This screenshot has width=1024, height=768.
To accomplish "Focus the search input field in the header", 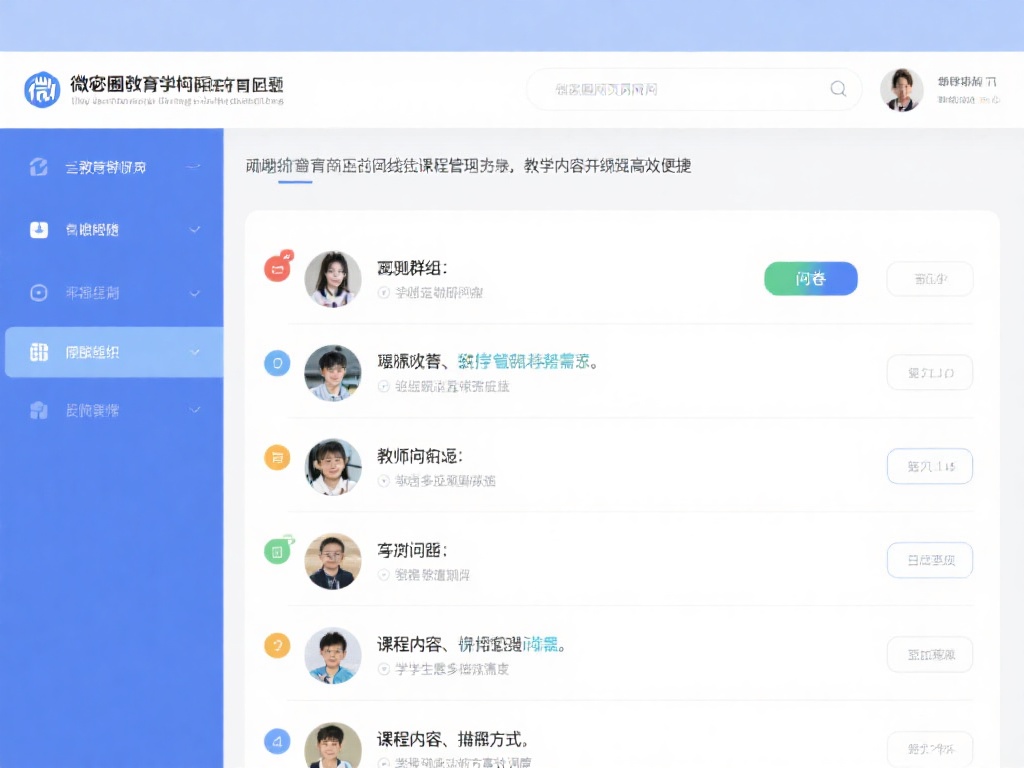I will click(680, 89).
